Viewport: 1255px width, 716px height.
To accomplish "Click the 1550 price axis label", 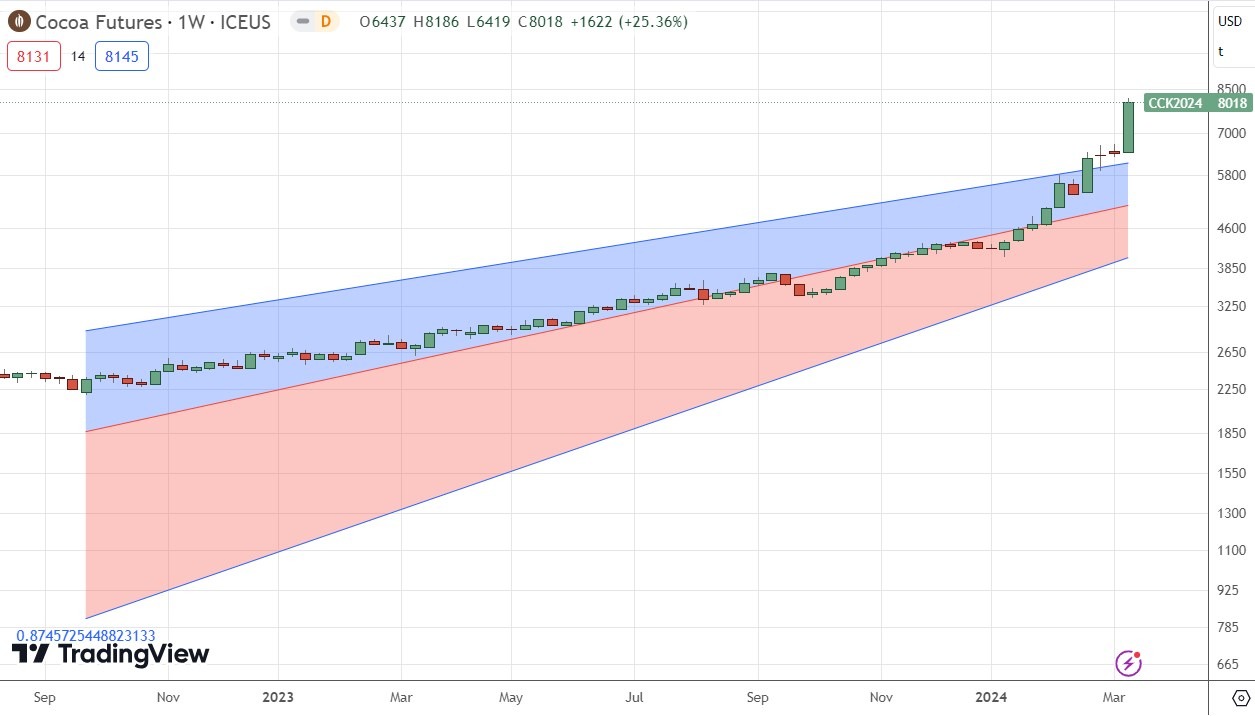I will [x=1231, y=473].
